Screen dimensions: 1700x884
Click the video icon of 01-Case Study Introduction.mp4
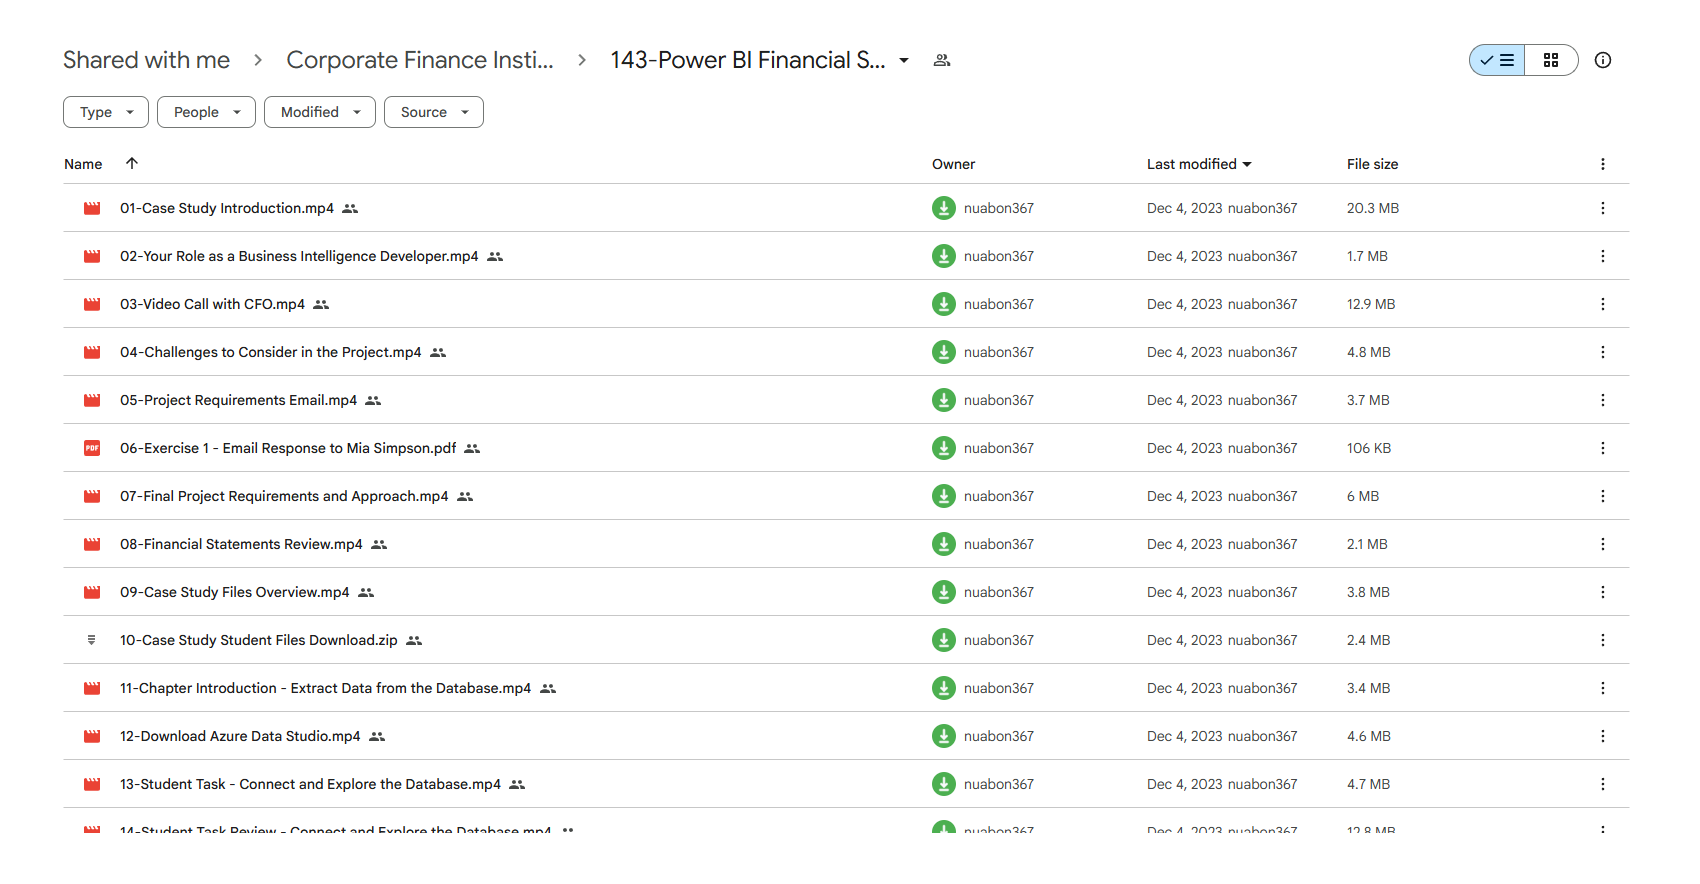pyautogui.click(x=92, y=208)
